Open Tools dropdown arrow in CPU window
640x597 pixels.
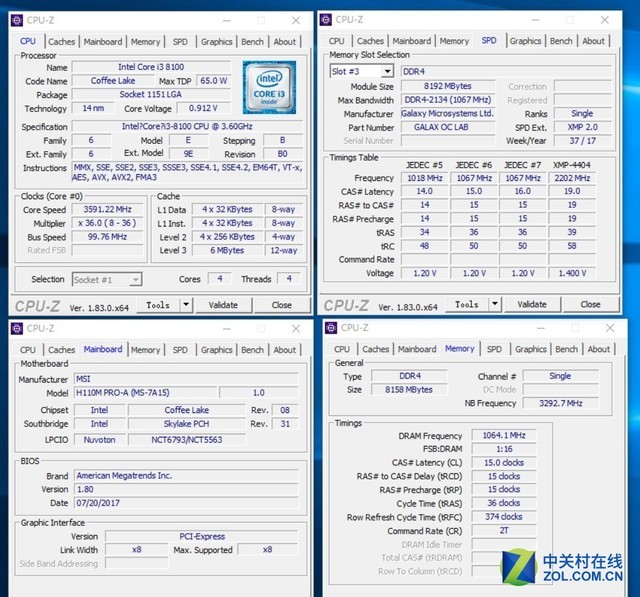186,304
